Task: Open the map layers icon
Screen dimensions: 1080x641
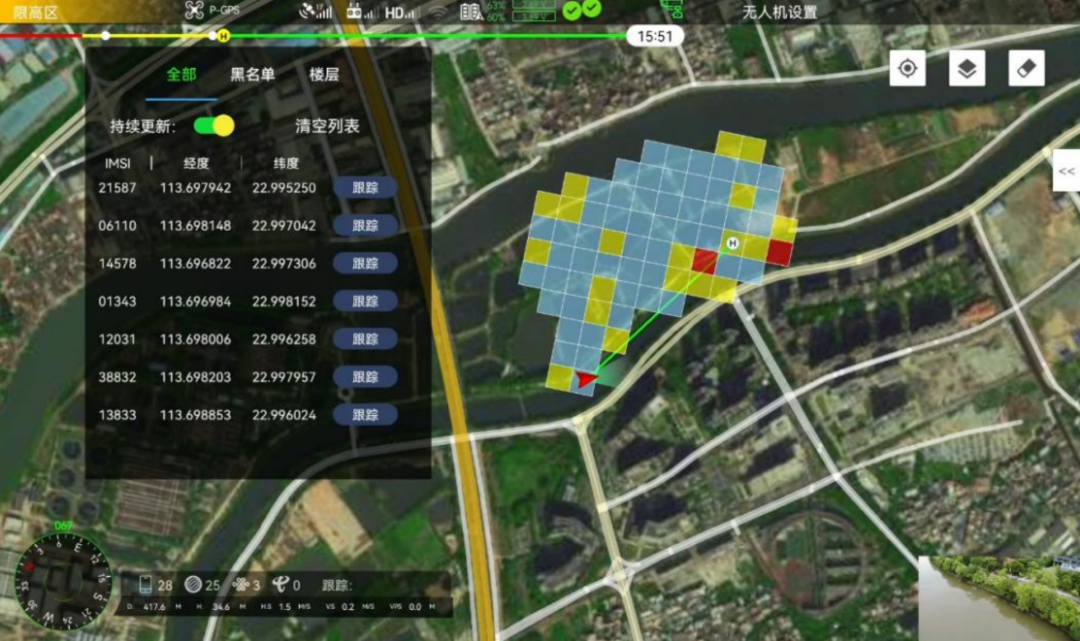Action: (x=967, y=69)
